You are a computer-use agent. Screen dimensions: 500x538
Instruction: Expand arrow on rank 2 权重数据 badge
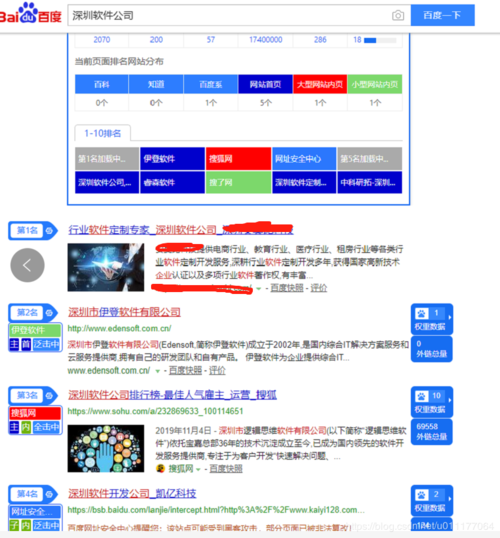point(450,317)
